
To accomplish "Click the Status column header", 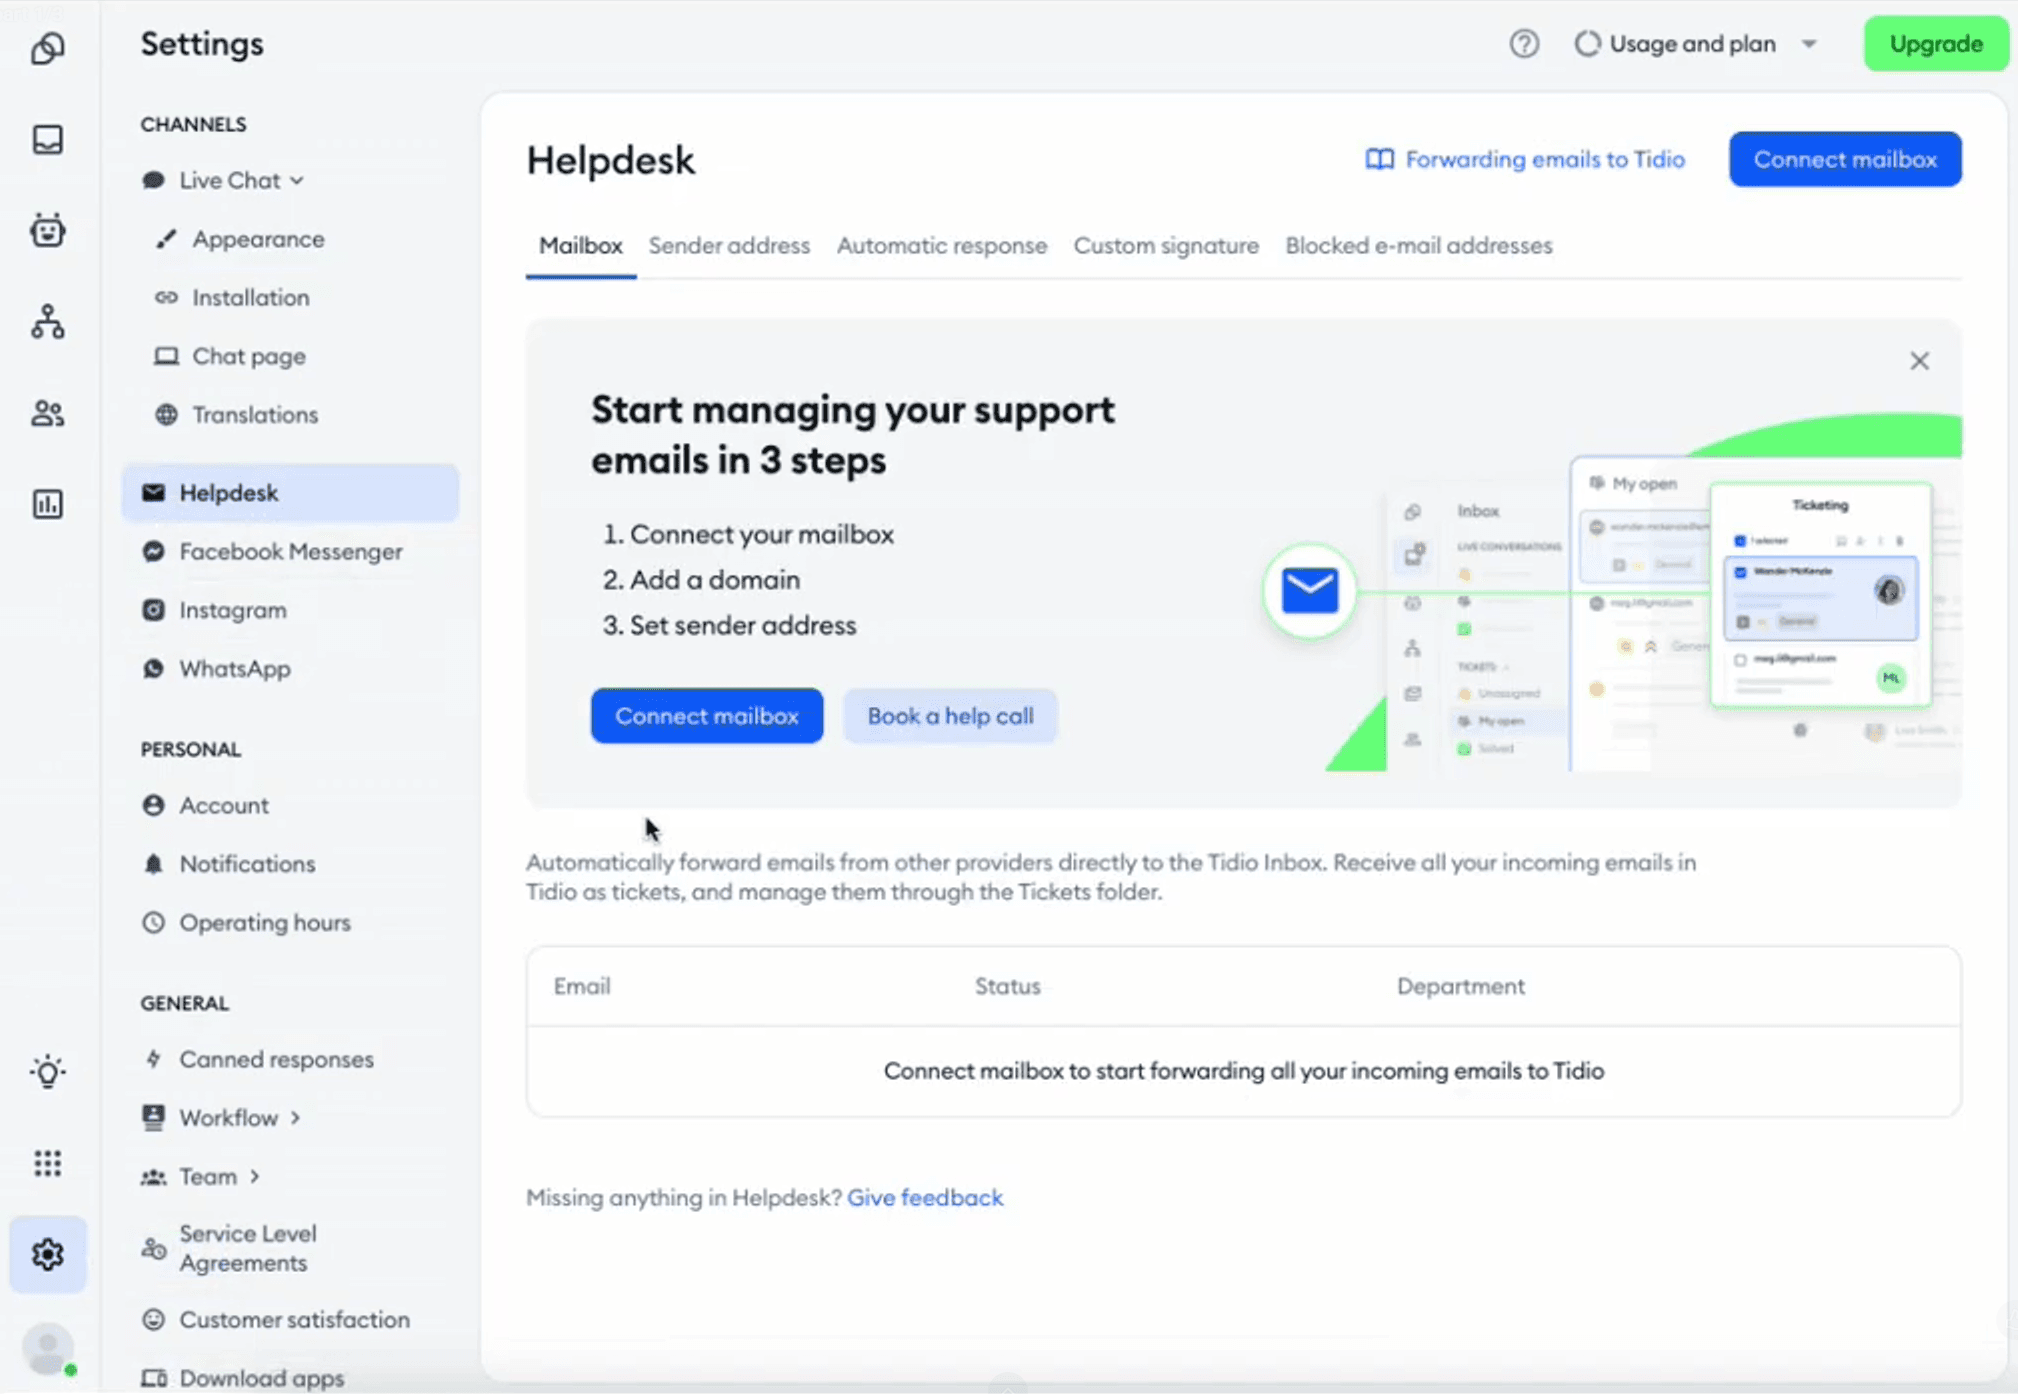I will tap(1008, 986).
